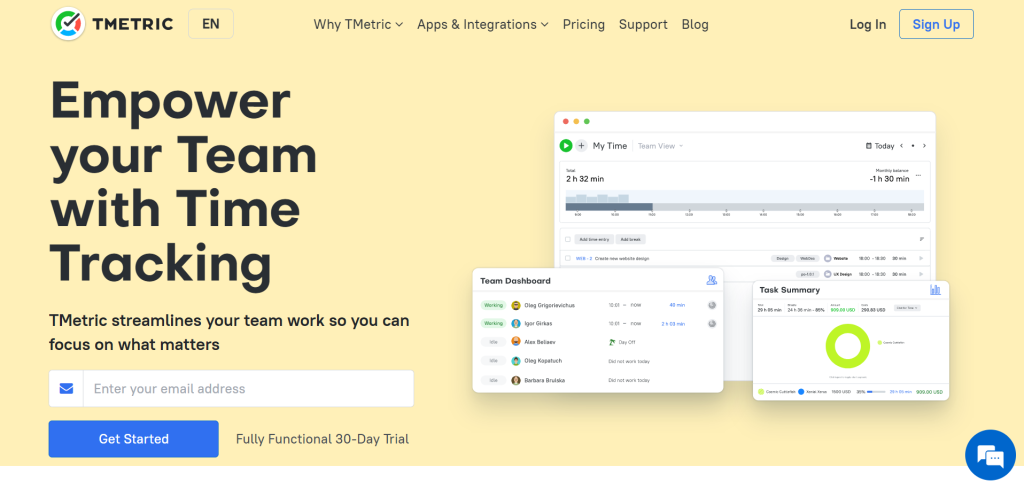Image resolution: width=1024 pixels, height=482 pixels.
Task: Click the team members icon in Team Dashboard
Action: click(x=712, y=280)
